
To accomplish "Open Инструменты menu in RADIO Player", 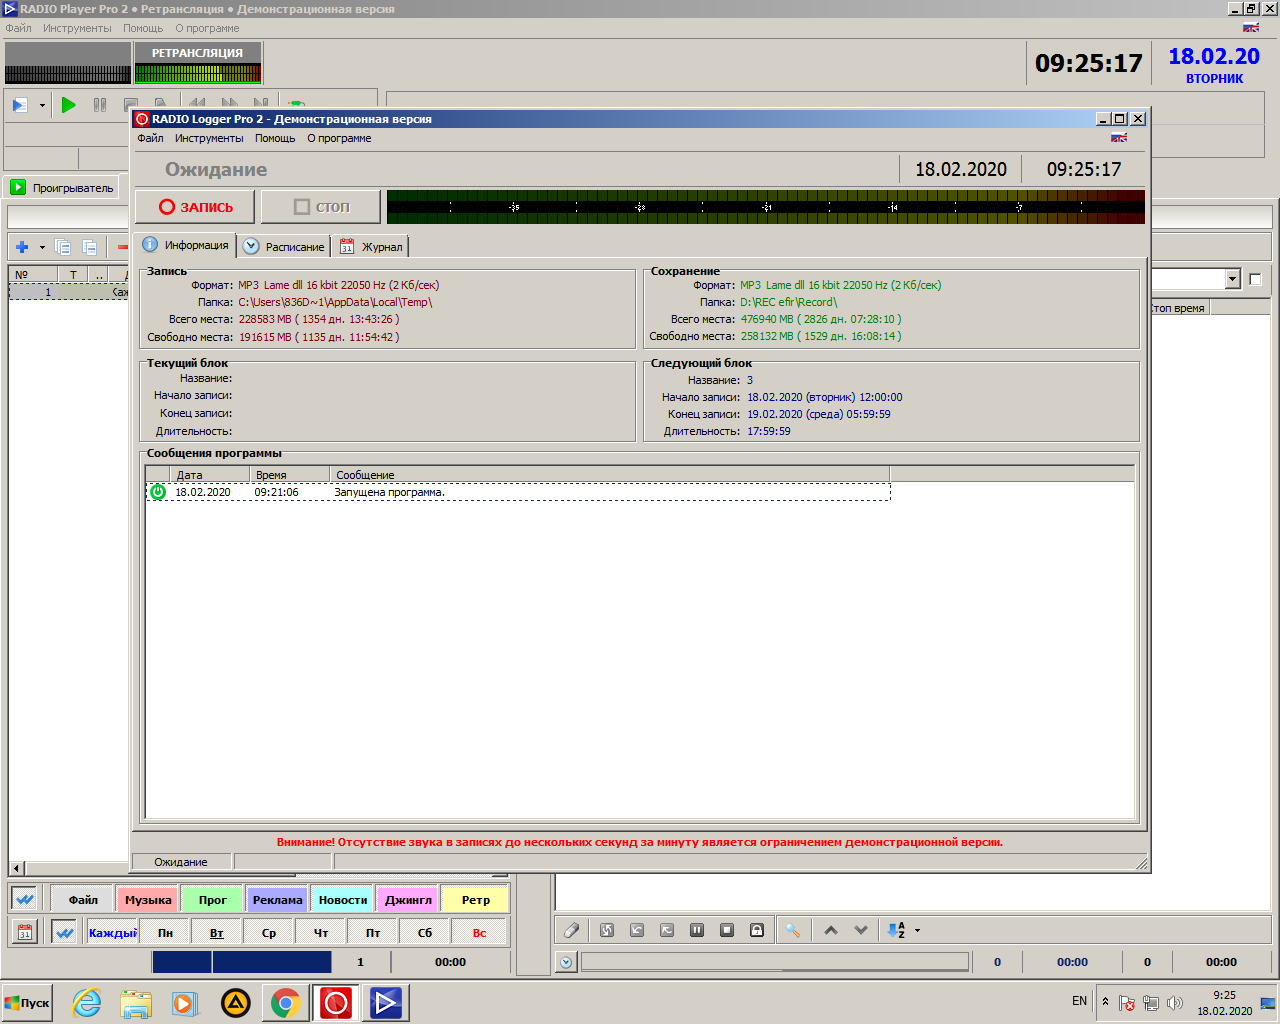I will [x=77, y=28].
